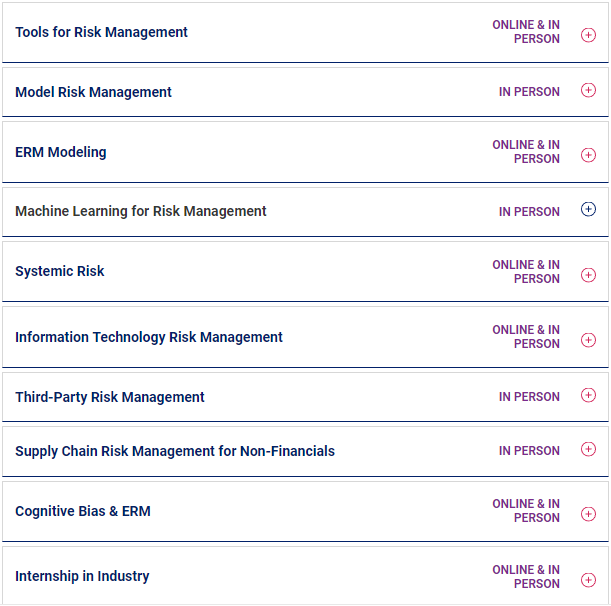The width and height of the screenshot is (611, 606).
Task: Click the Systemic Risk course title
Action: coord(59,271)
